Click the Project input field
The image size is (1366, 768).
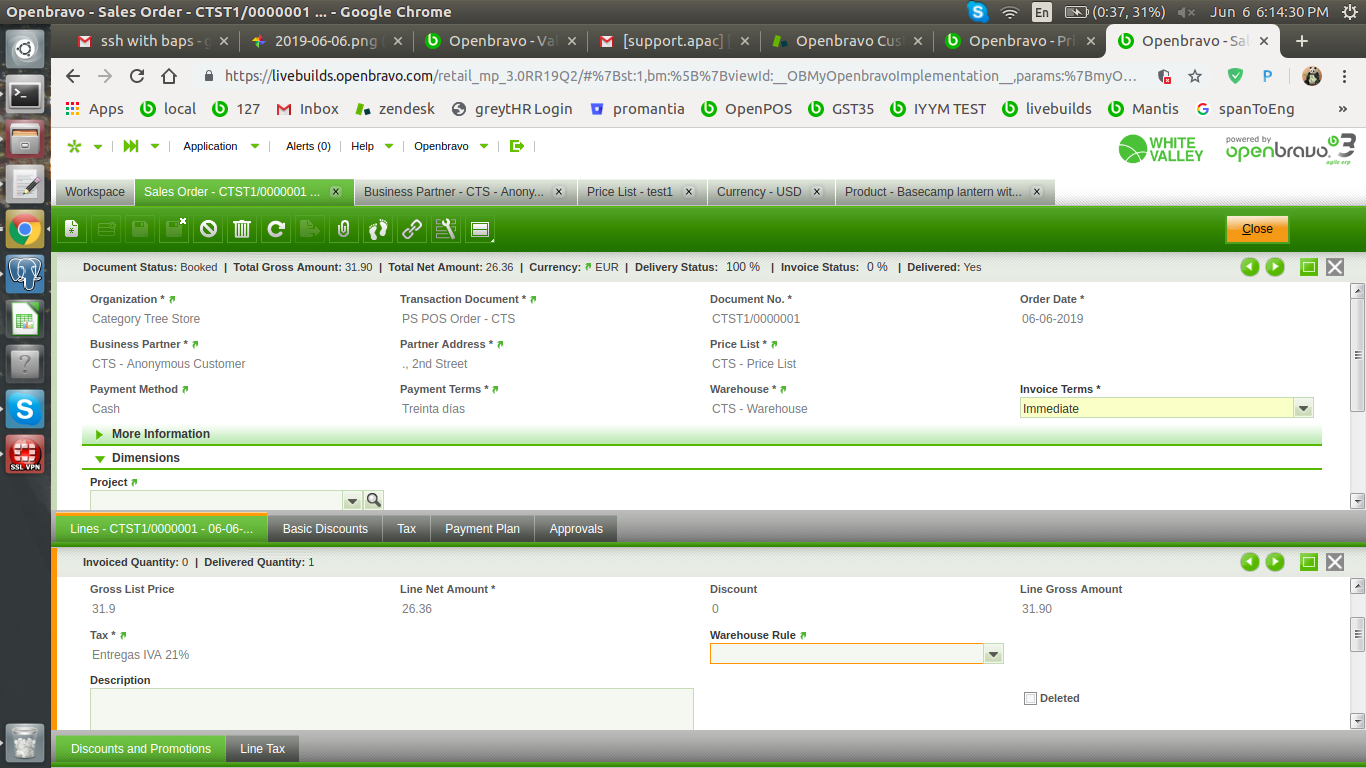216,500
